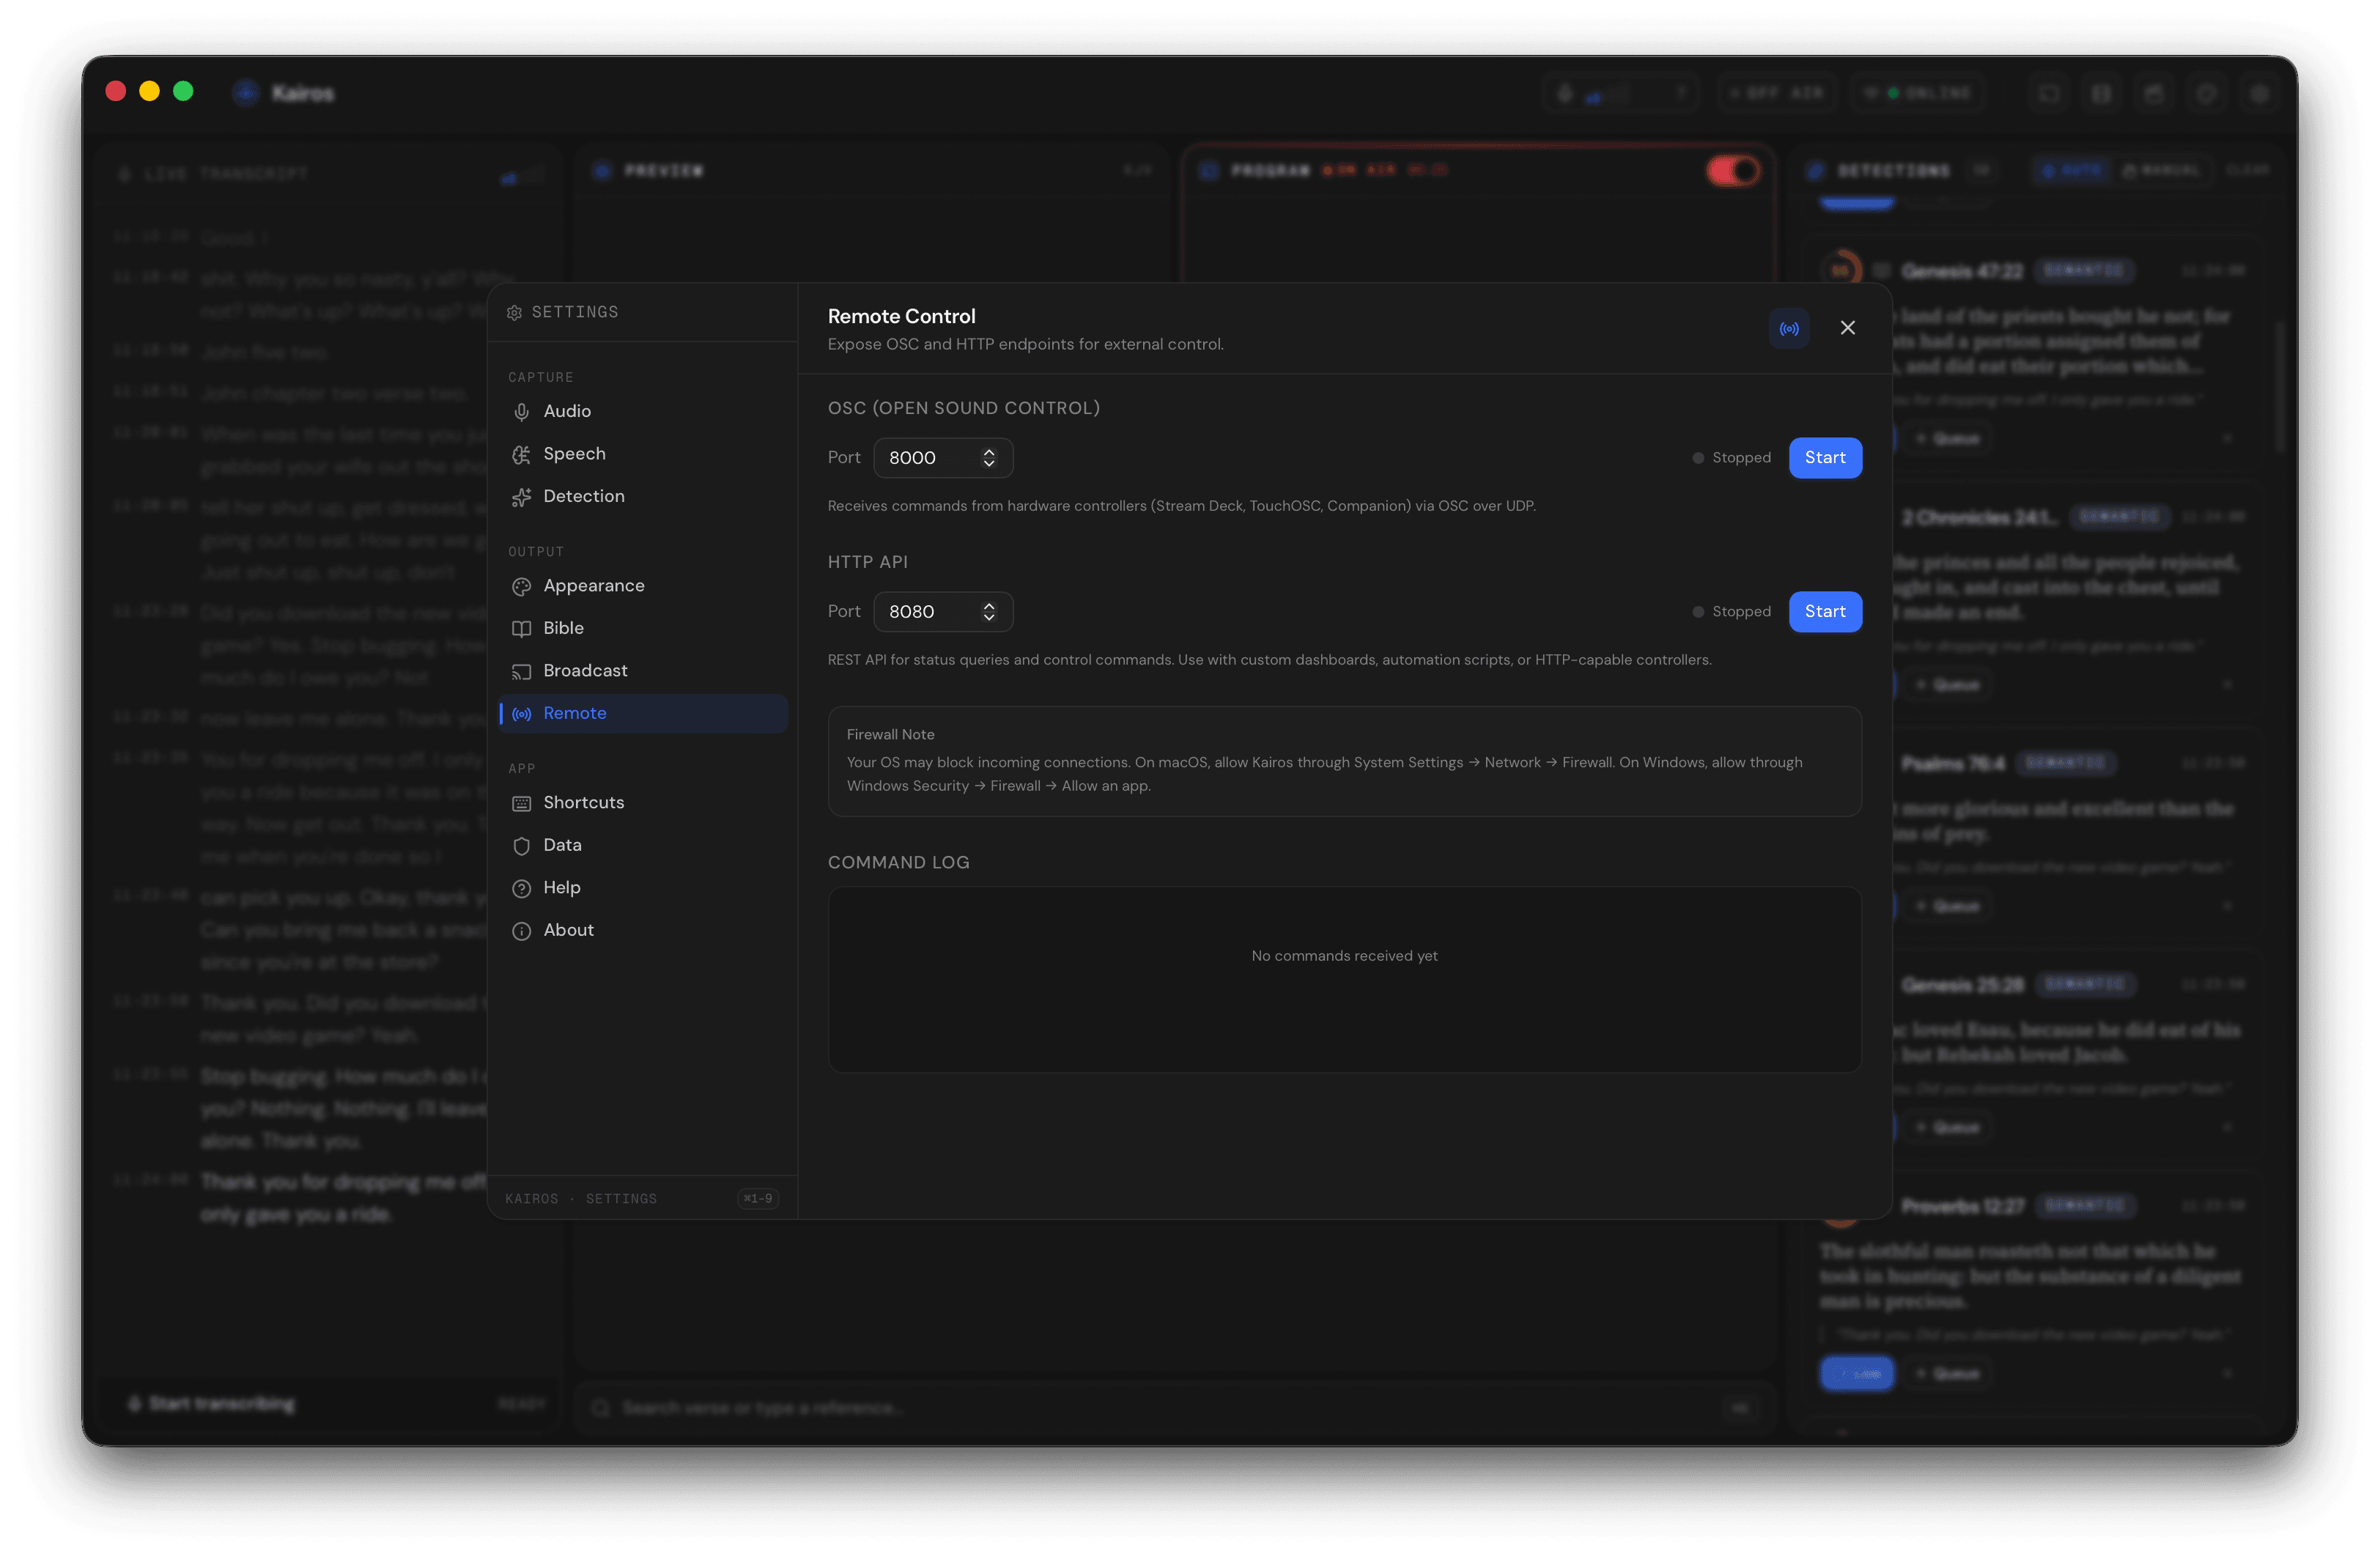Click CLEAR in the Detections header

2247,171
